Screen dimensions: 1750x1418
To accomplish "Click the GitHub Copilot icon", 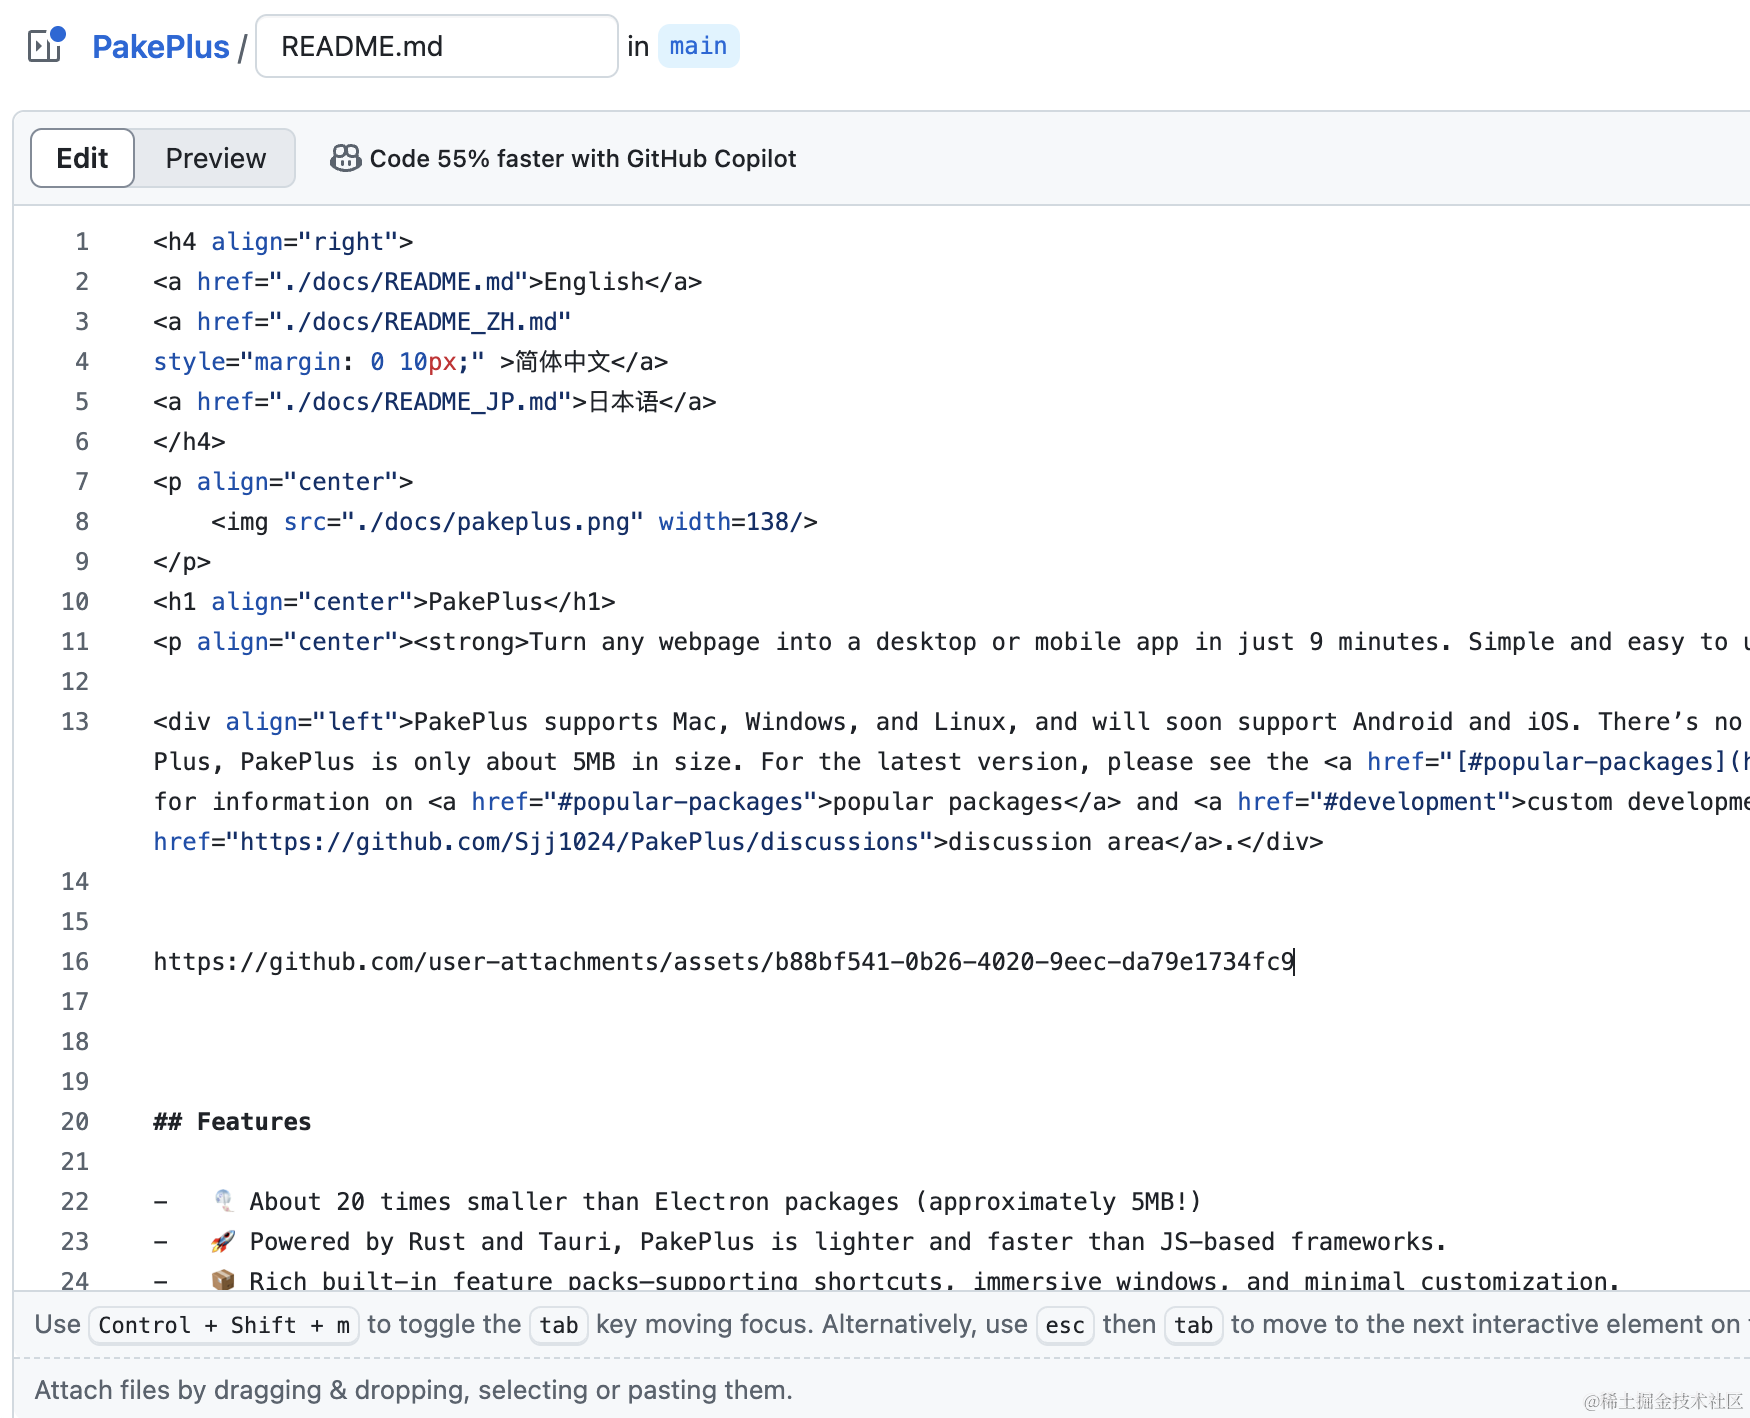I will coord(346,158).
